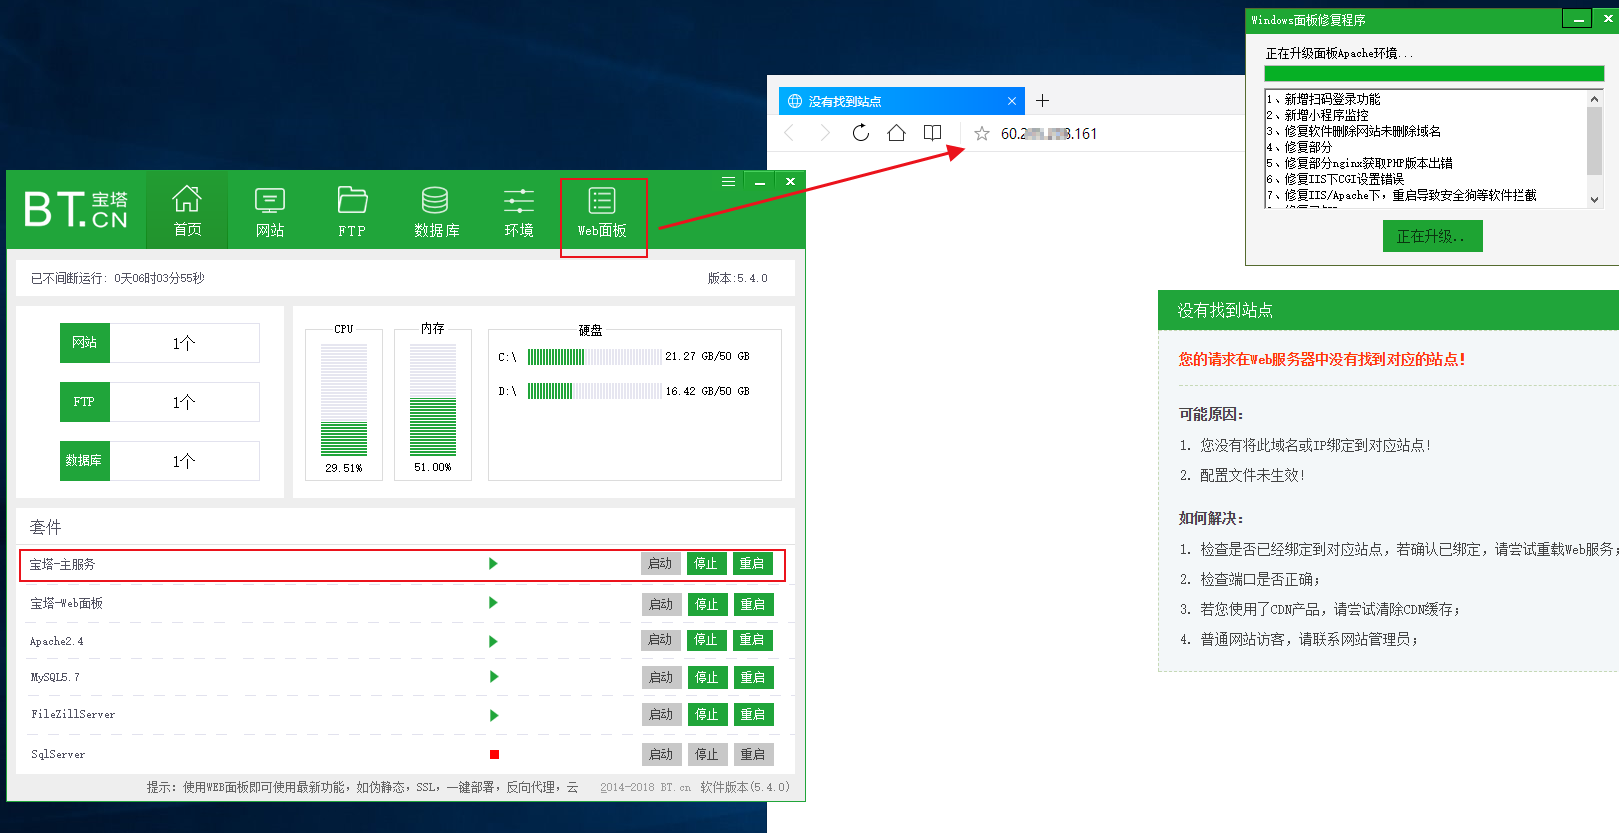Open the browser reading view icon
Viewport: 1619px width, 833px height.
point(932,133)
